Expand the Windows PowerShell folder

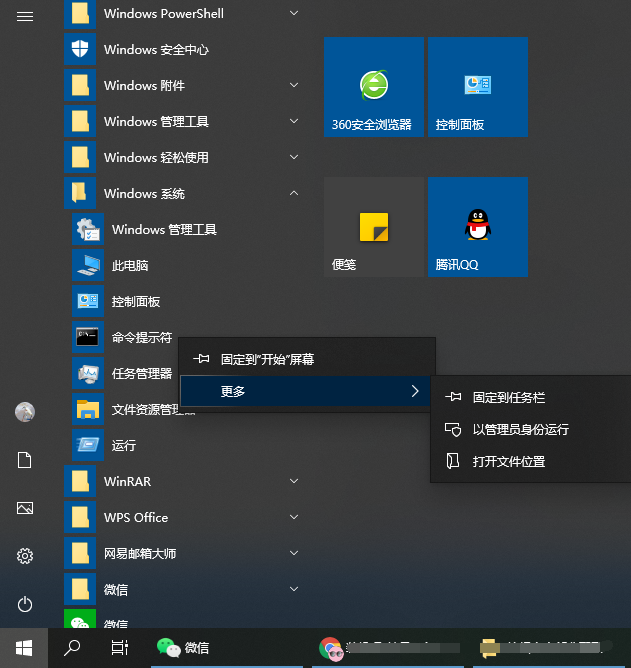coord(294,13)
